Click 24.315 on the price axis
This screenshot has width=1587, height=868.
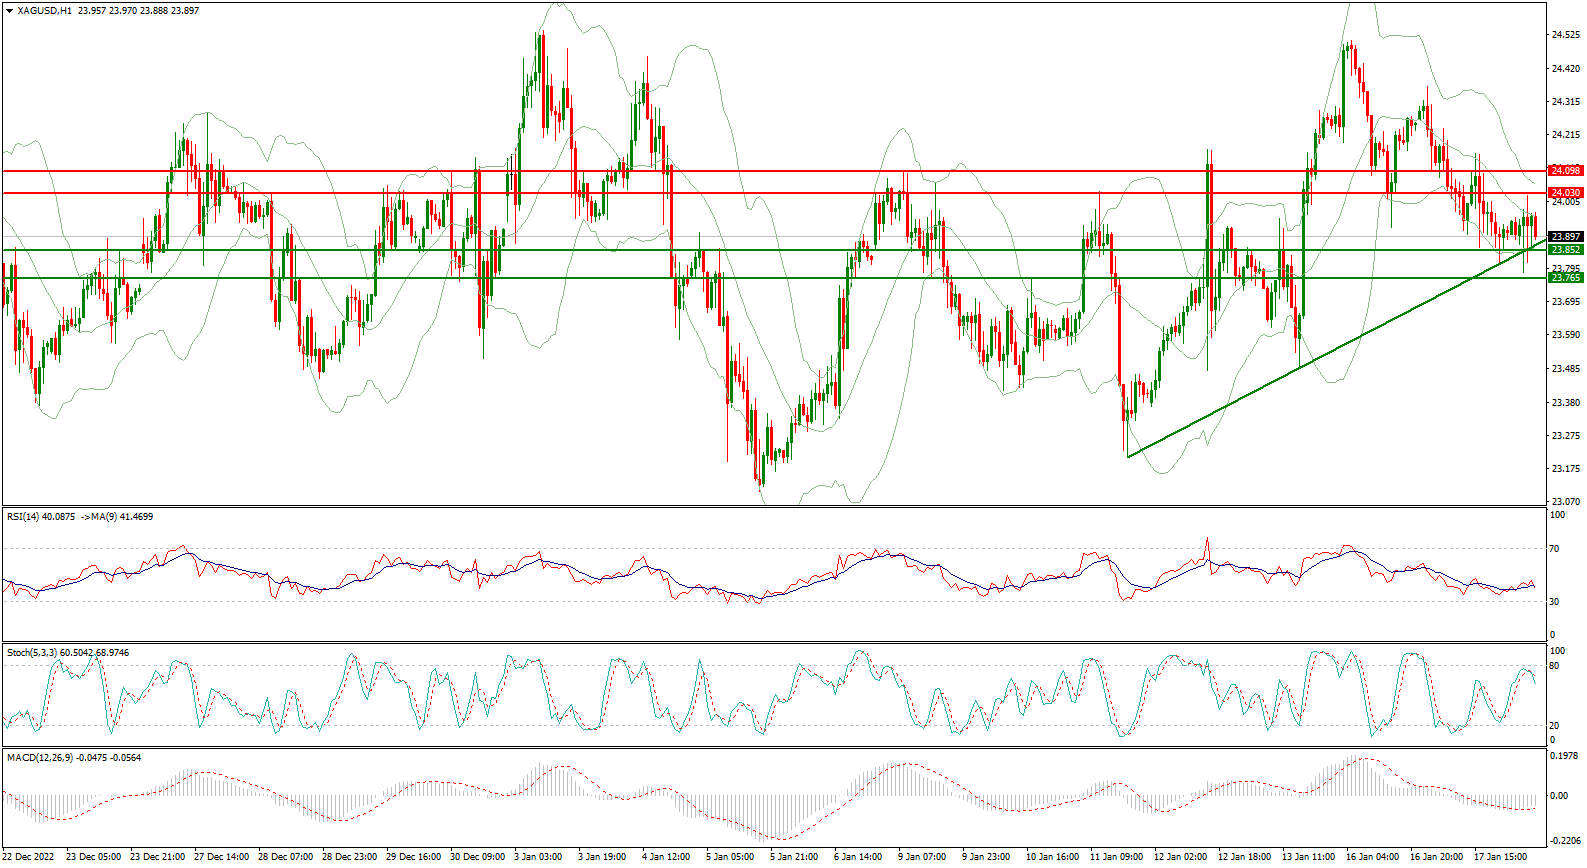(x=1565, y=102)
